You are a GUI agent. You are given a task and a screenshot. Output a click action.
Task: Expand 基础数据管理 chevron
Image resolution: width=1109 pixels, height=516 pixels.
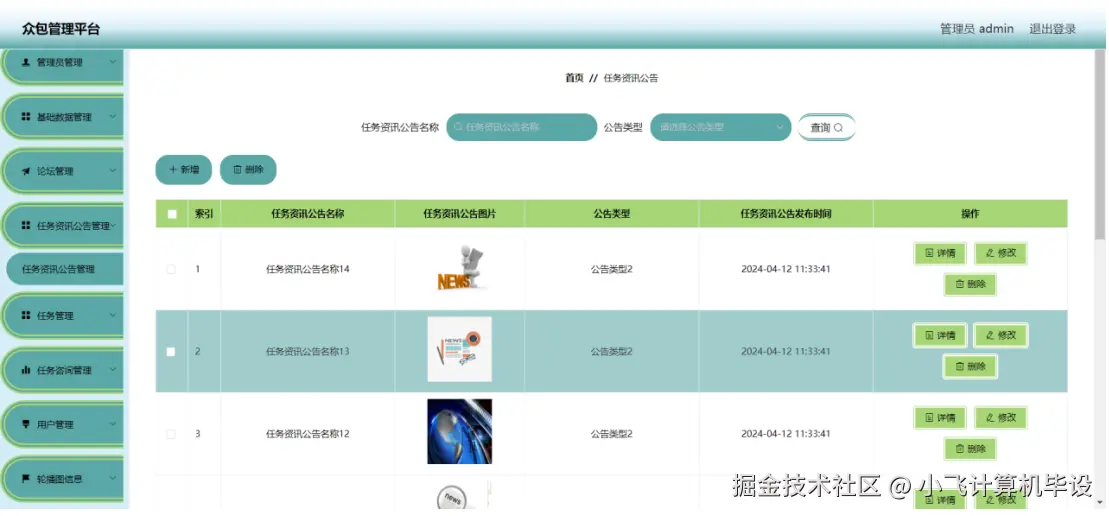click(x=113, y=117)
